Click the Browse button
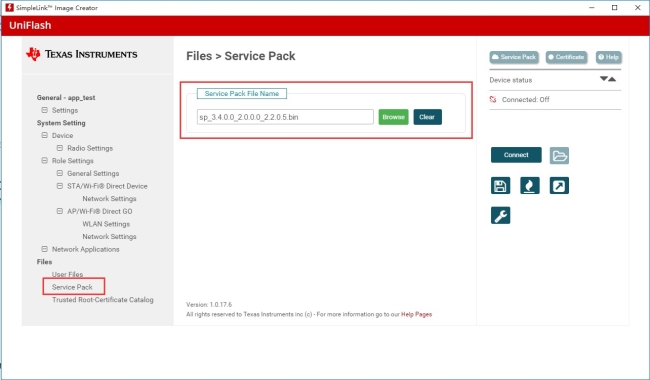The width and height of the screenshot is (650, 380). (x=393, y=117)
